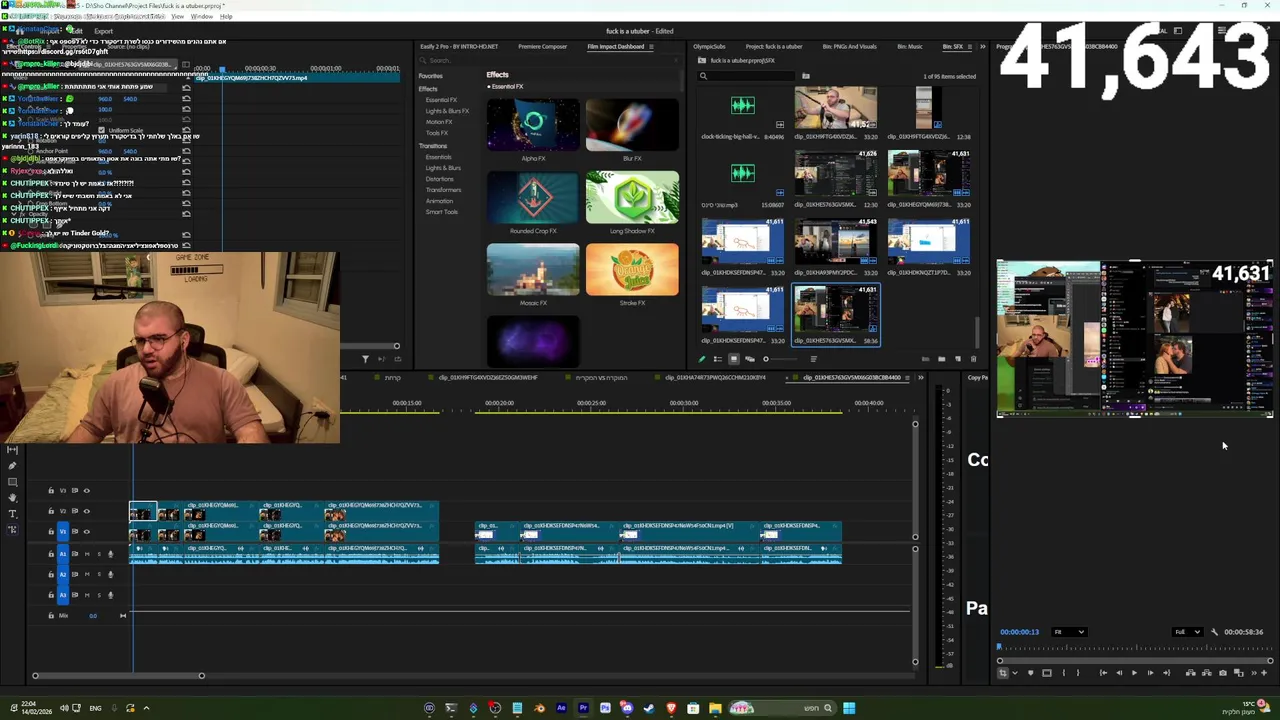Click the Export Frame camera icon
Screen dimensions: 1280x720
1222,673
